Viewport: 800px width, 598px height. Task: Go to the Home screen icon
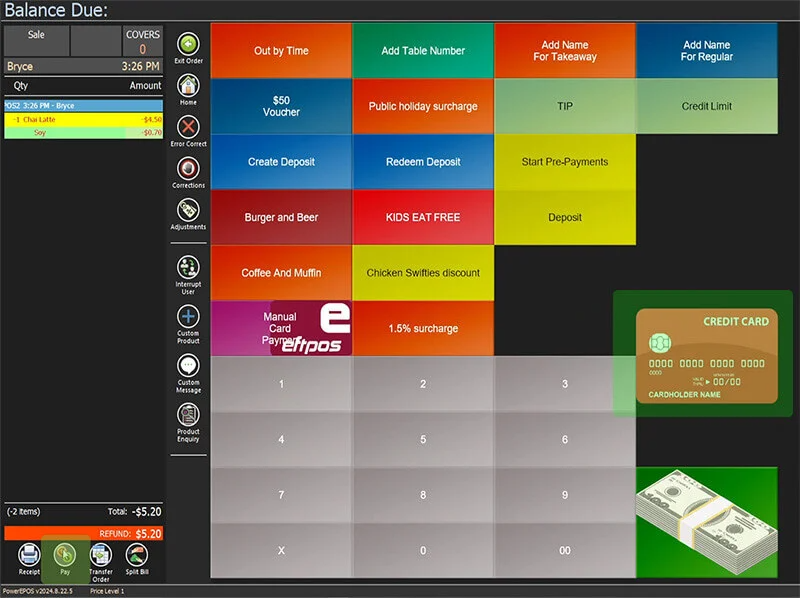(188, 86)
